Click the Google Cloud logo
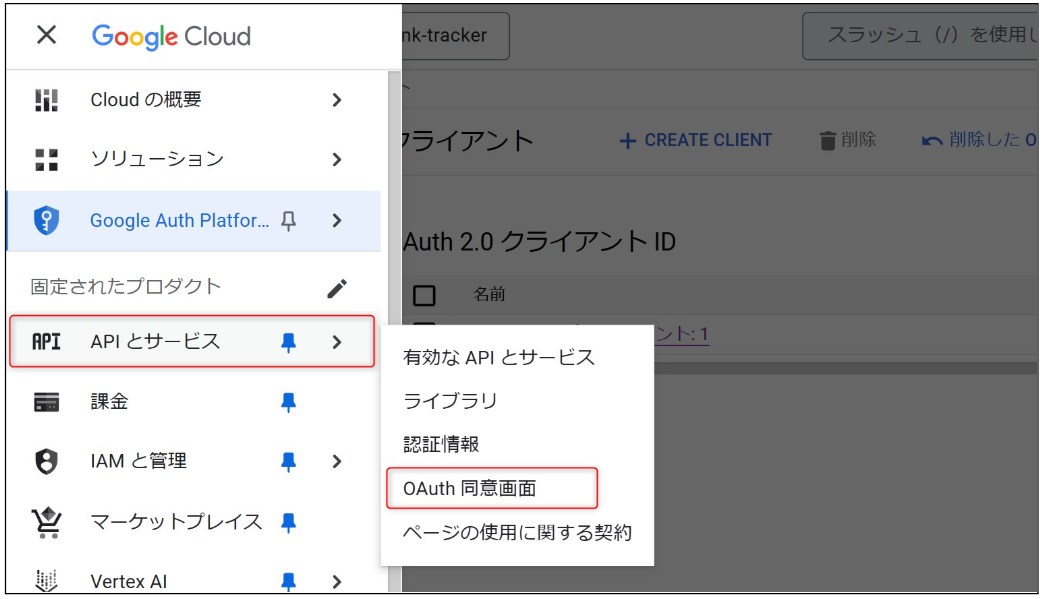 (171, 36)
